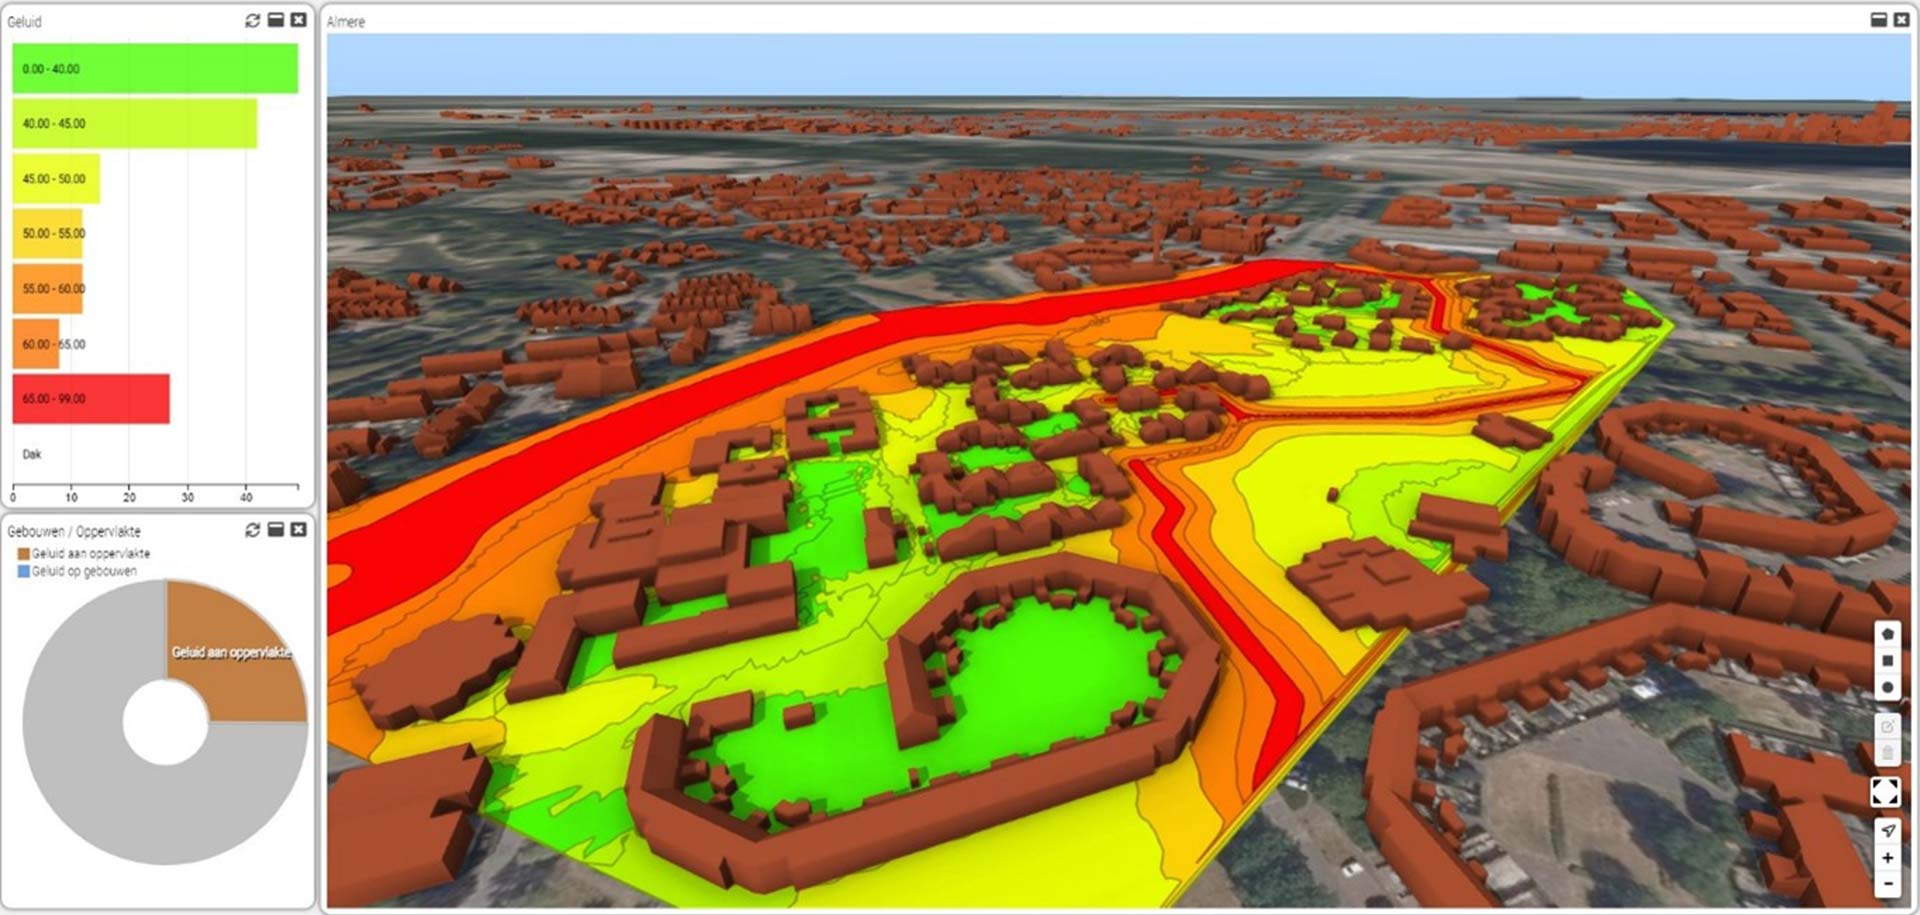Click the delete shapes trash icon

click(1886, 753)
